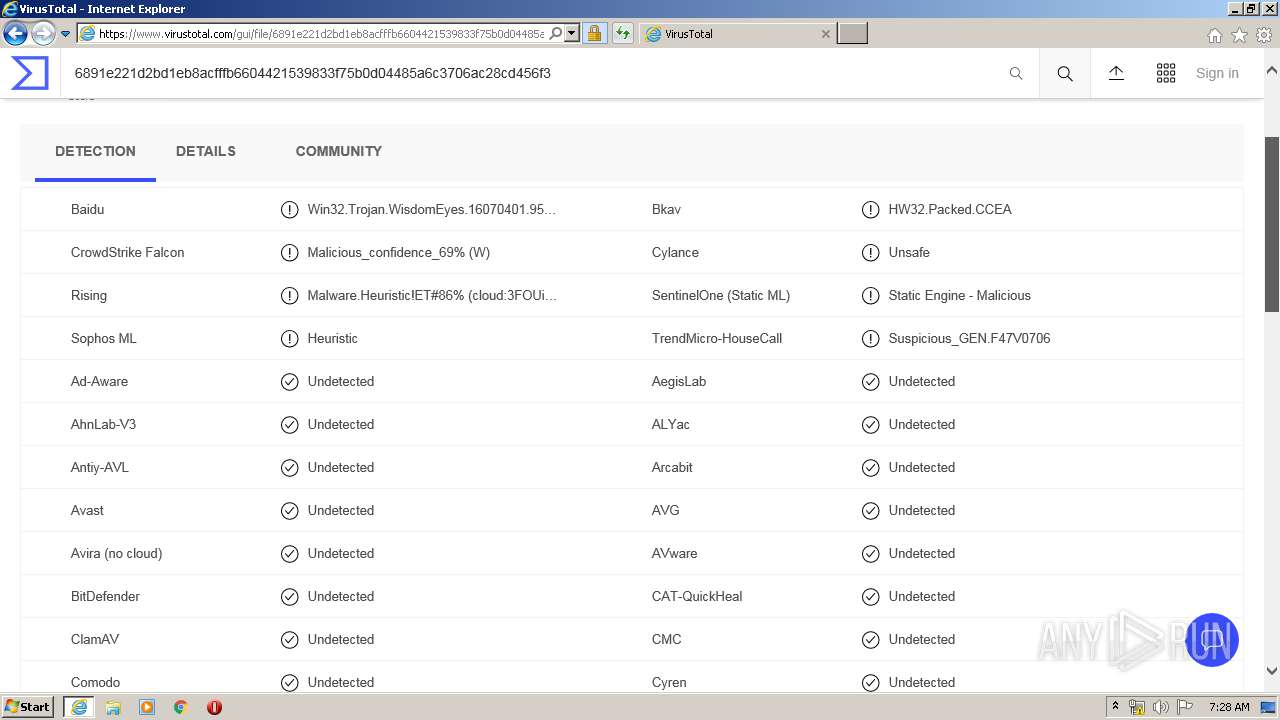Click the Sophos ML warning icon

(x=290, y=339)
